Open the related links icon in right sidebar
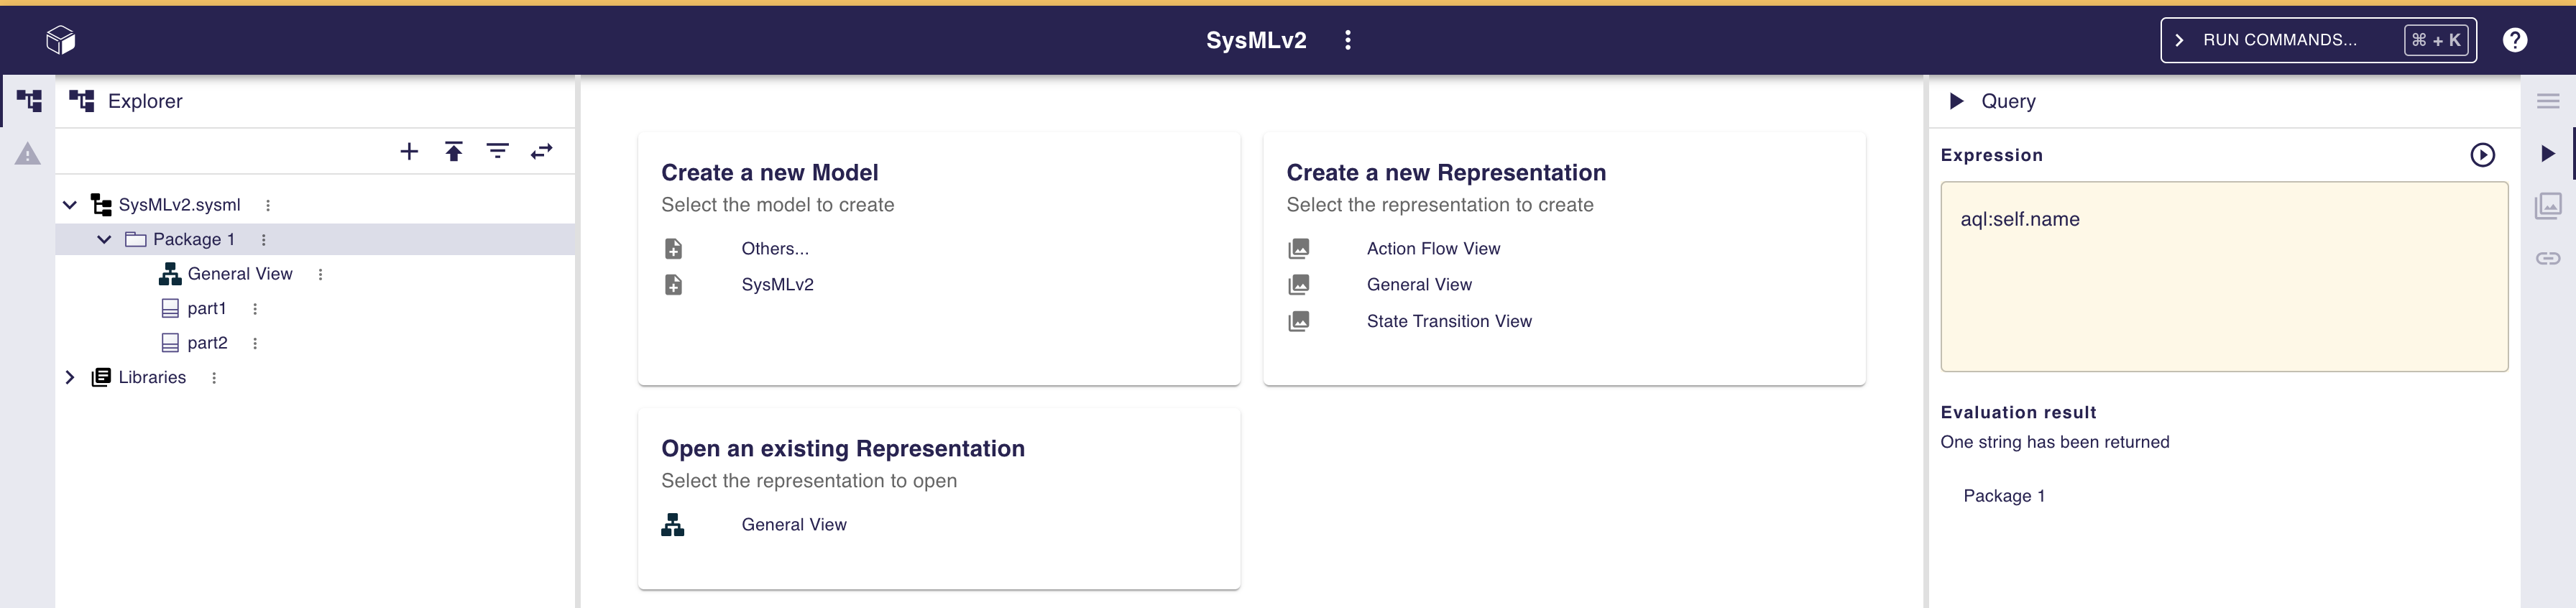2576x608 pixels. 2547,258
